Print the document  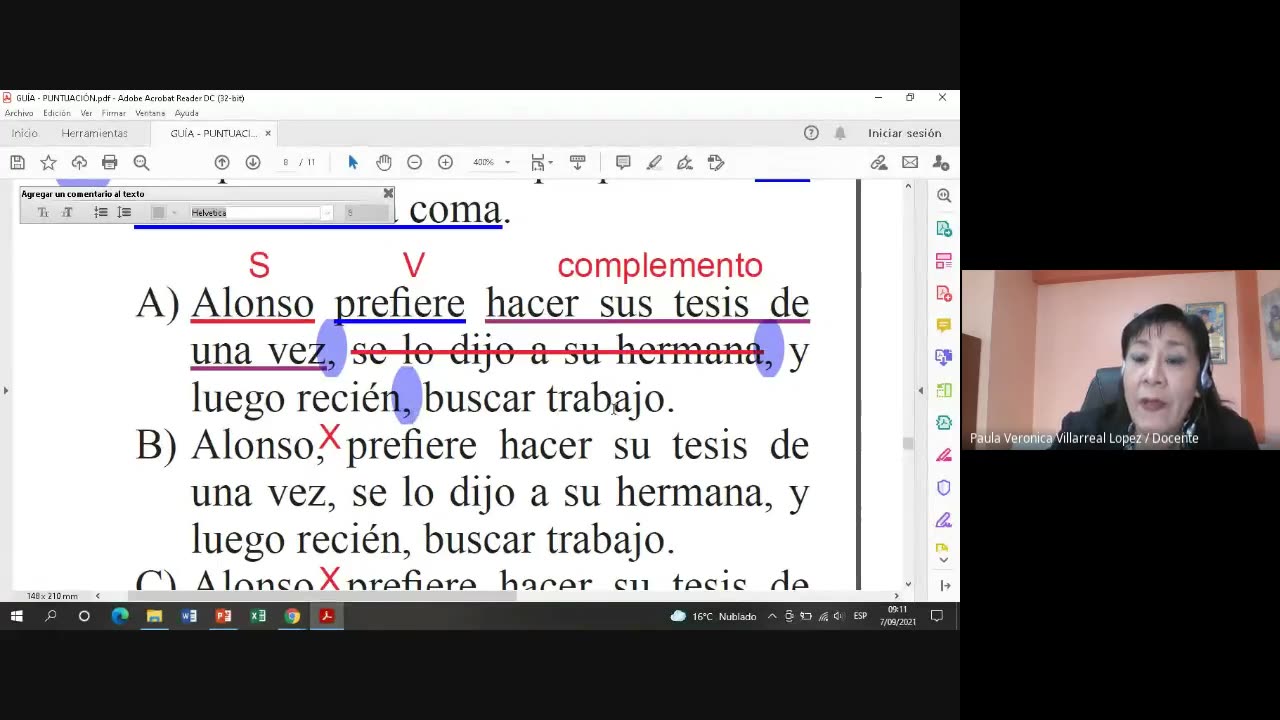110,162
